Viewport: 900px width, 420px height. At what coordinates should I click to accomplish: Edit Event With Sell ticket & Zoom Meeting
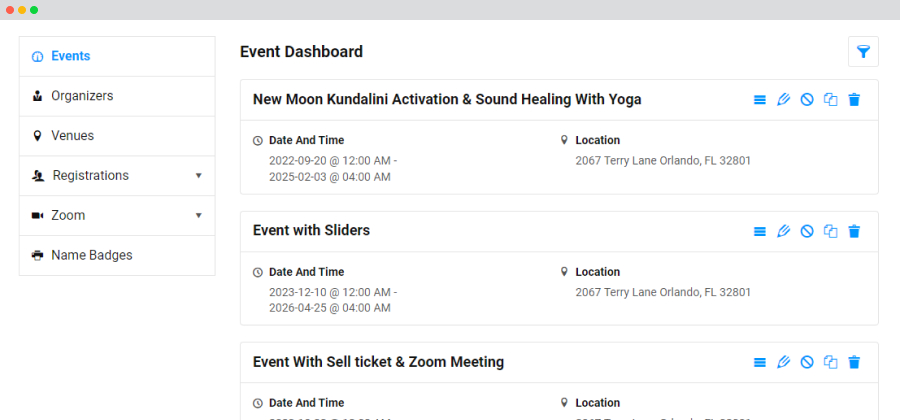click(x=783, y=362)
